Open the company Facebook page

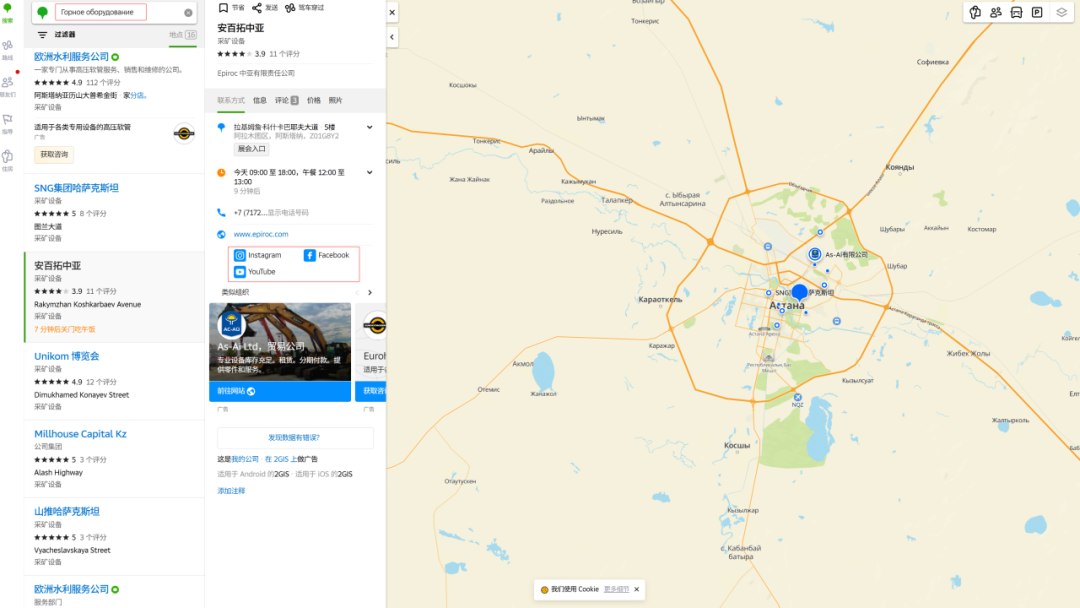(x=327, y=255)
